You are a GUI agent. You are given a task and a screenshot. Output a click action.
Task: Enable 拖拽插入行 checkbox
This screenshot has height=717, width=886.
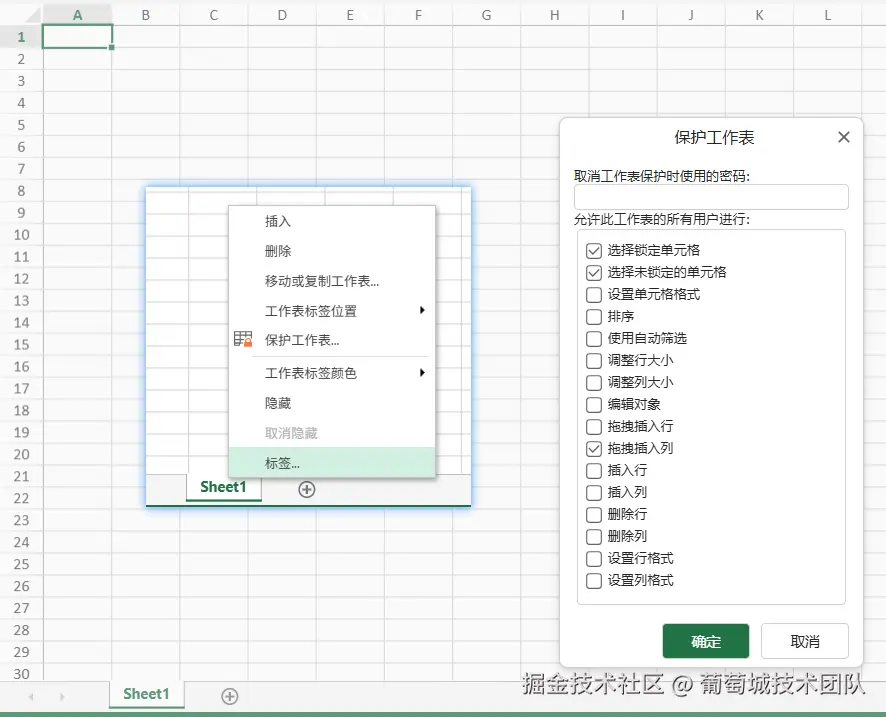pyautogui.click(x=594, y=427)
